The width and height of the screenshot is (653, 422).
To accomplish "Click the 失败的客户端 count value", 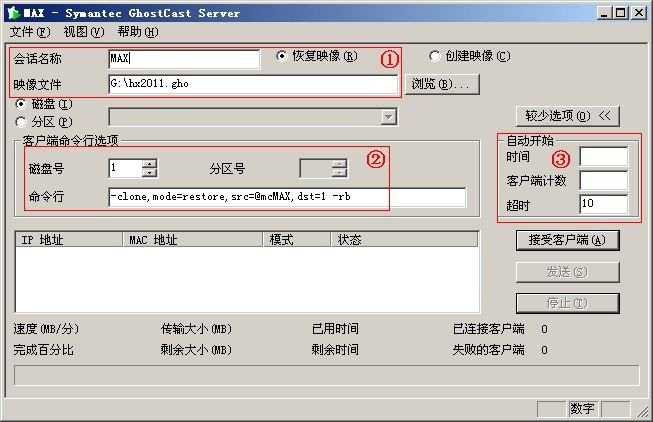I will tap(544, 350).
